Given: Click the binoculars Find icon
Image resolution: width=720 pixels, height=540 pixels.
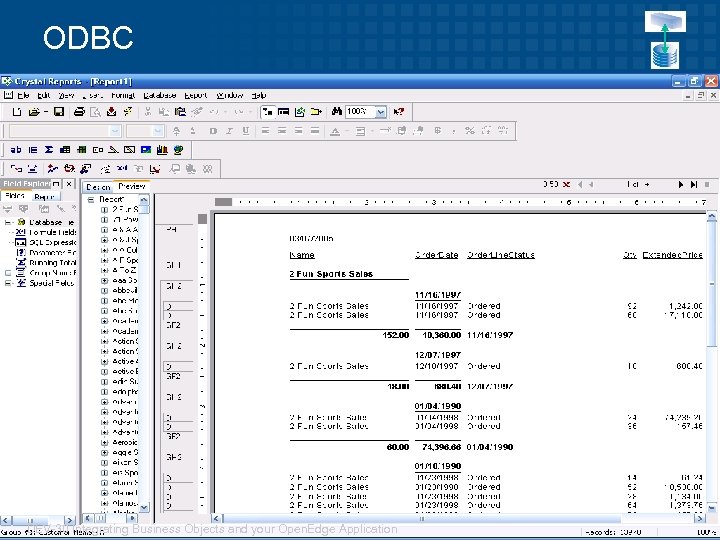Looking at the screenshot, I should [337, 112].
